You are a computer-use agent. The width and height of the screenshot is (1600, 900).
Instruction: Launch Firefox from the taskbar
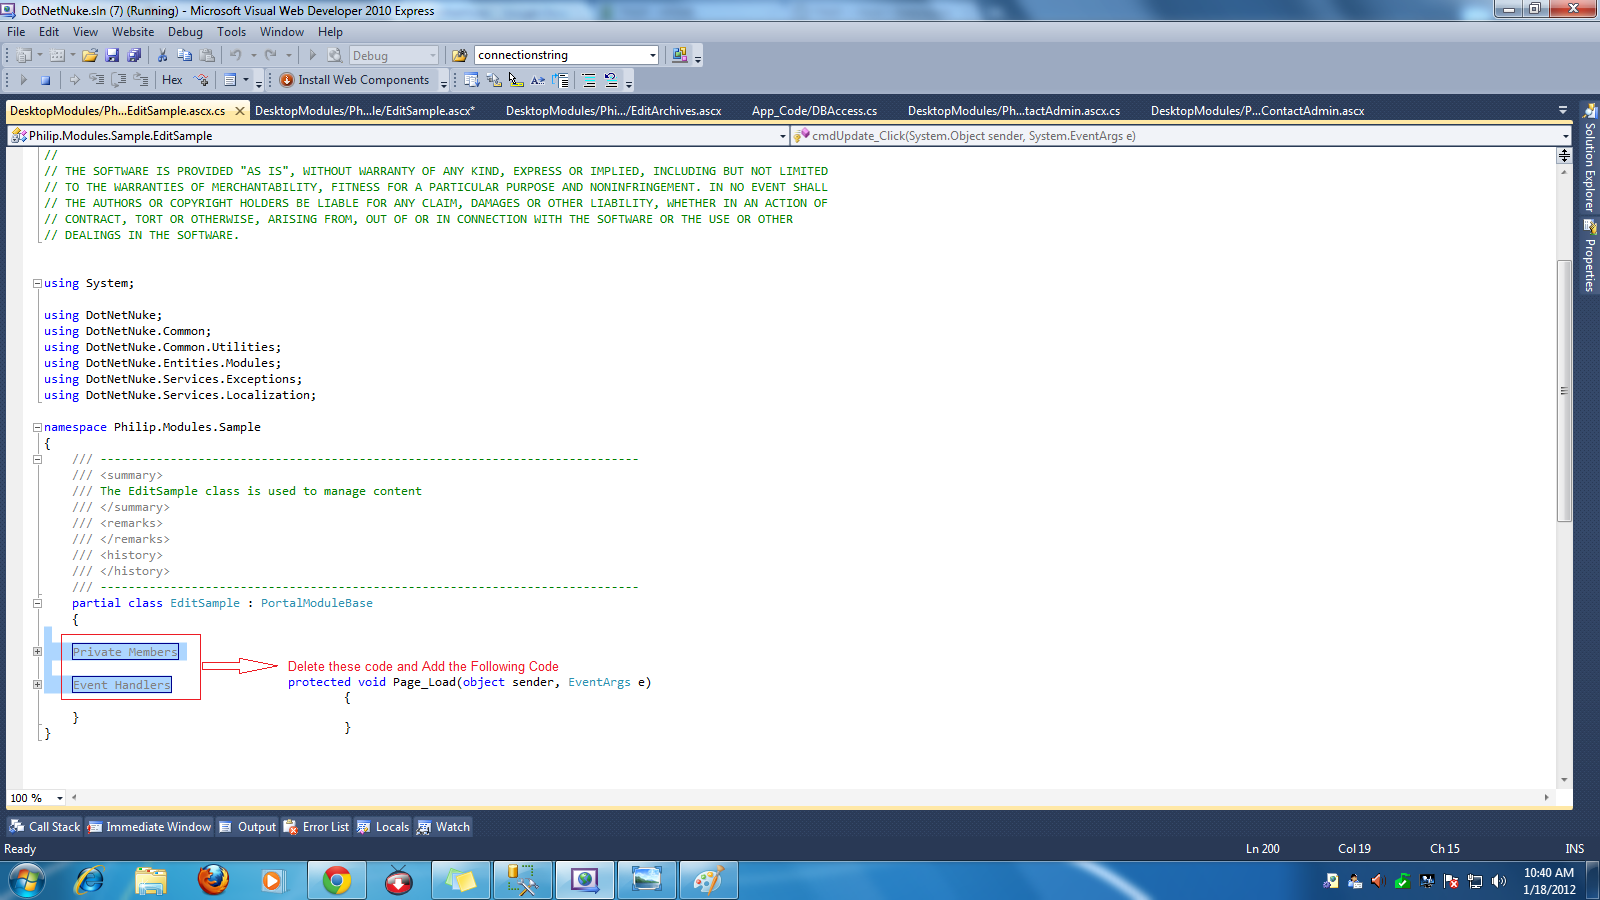tap(213, 881)
